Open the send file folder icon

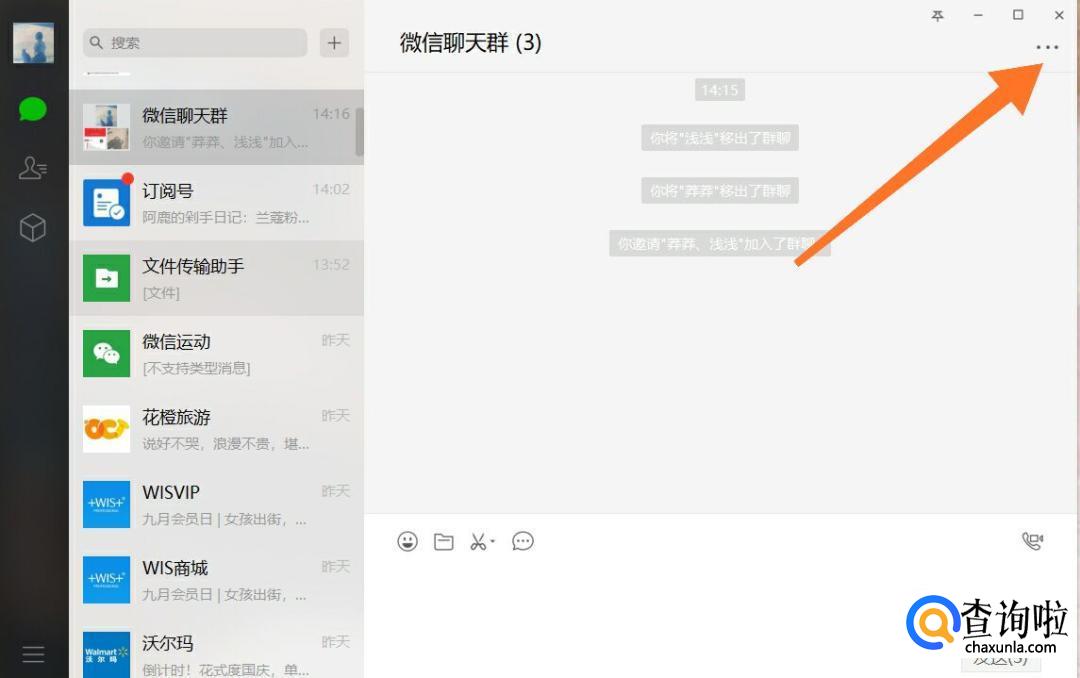444,542
